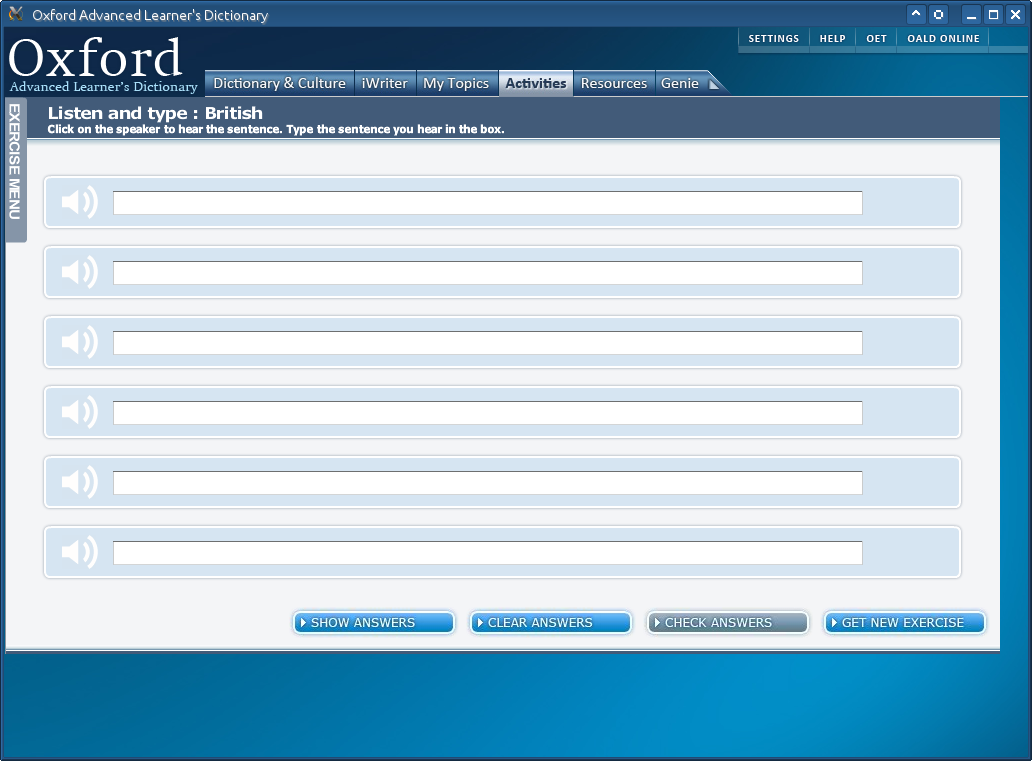Get a new exercise

coord(905,623)
